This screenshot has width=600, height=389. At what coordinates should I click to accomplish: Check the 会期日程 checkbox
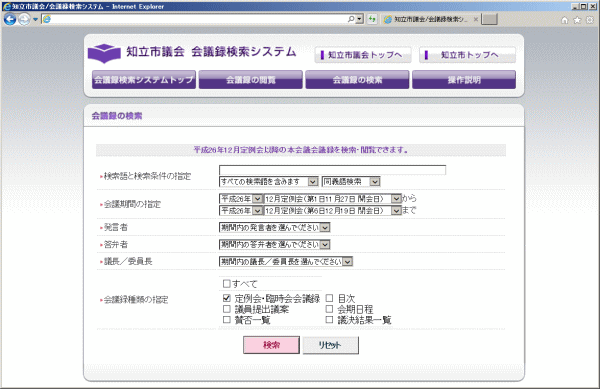click(329, 309)
